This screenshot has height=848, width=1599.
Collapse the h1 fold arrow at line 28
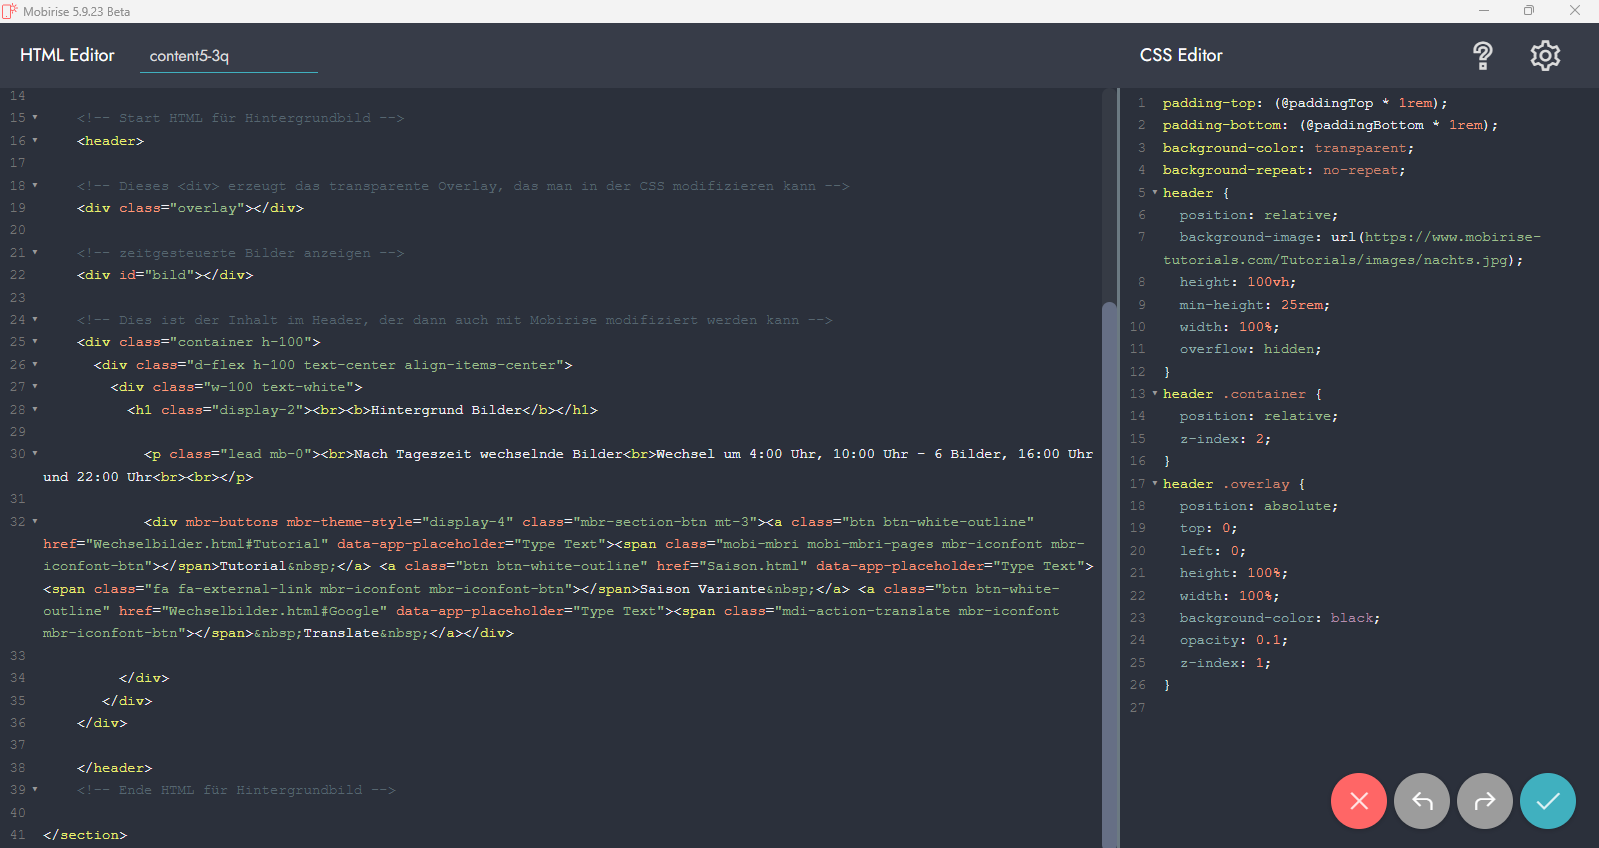(x=35, y=410)
